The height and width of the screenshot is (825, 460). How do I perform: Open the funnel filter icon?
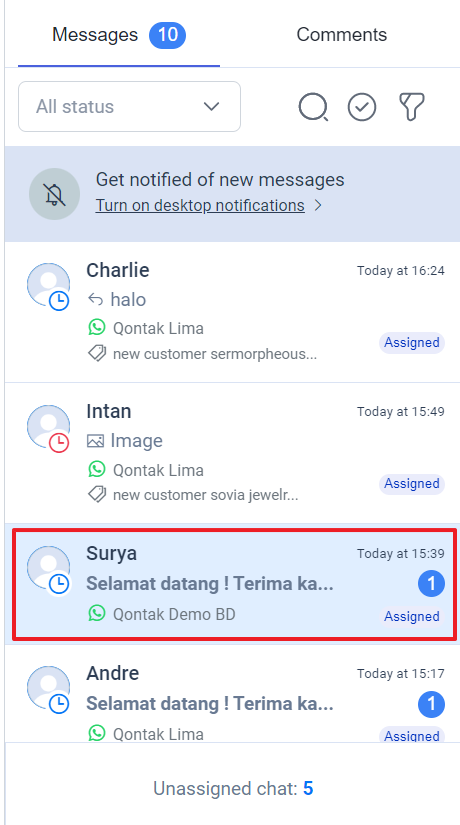(x=412, y=107)
